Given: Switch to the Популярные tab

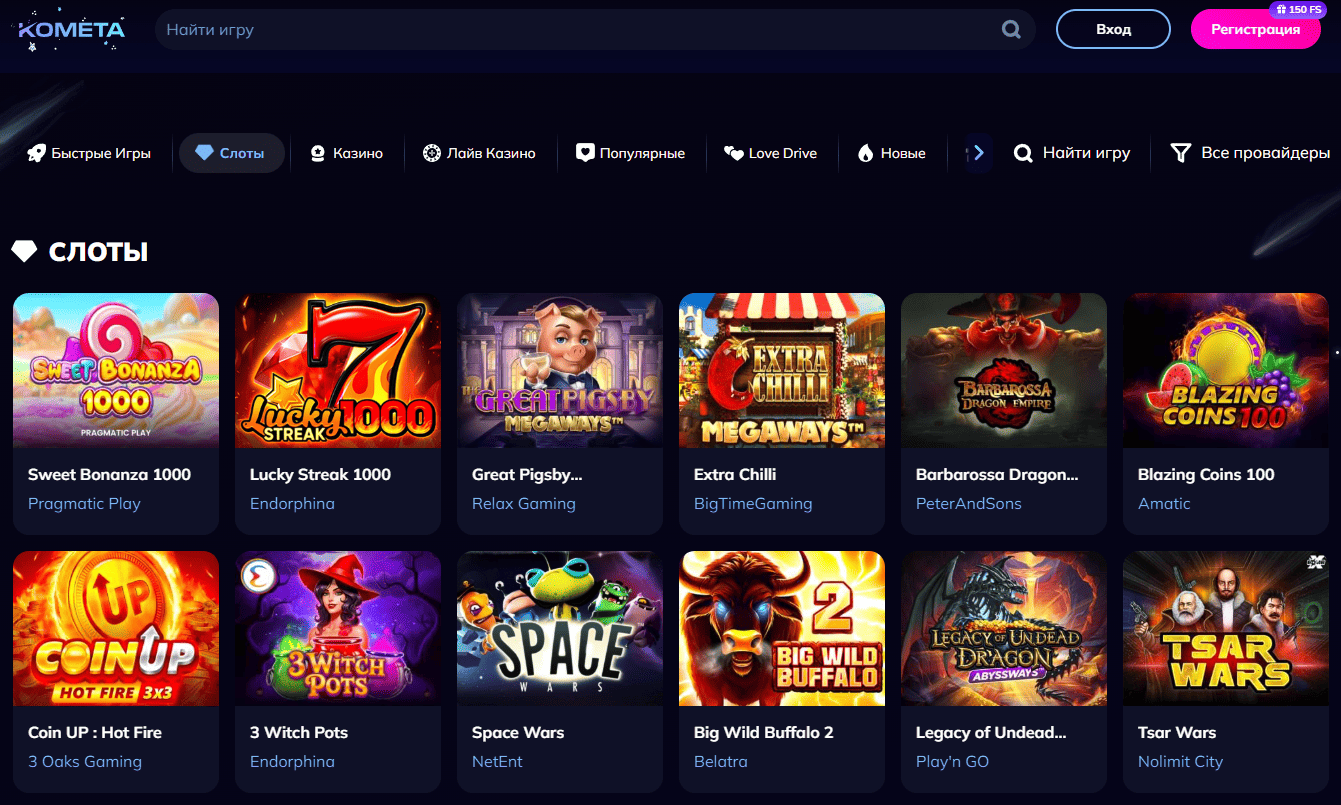Looking at the screenshot, I should tap(632, 152).
